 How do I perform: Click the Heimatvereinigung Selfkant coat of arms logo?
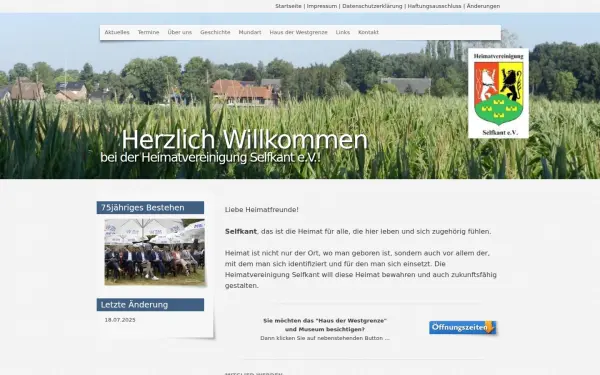(498, 93)
